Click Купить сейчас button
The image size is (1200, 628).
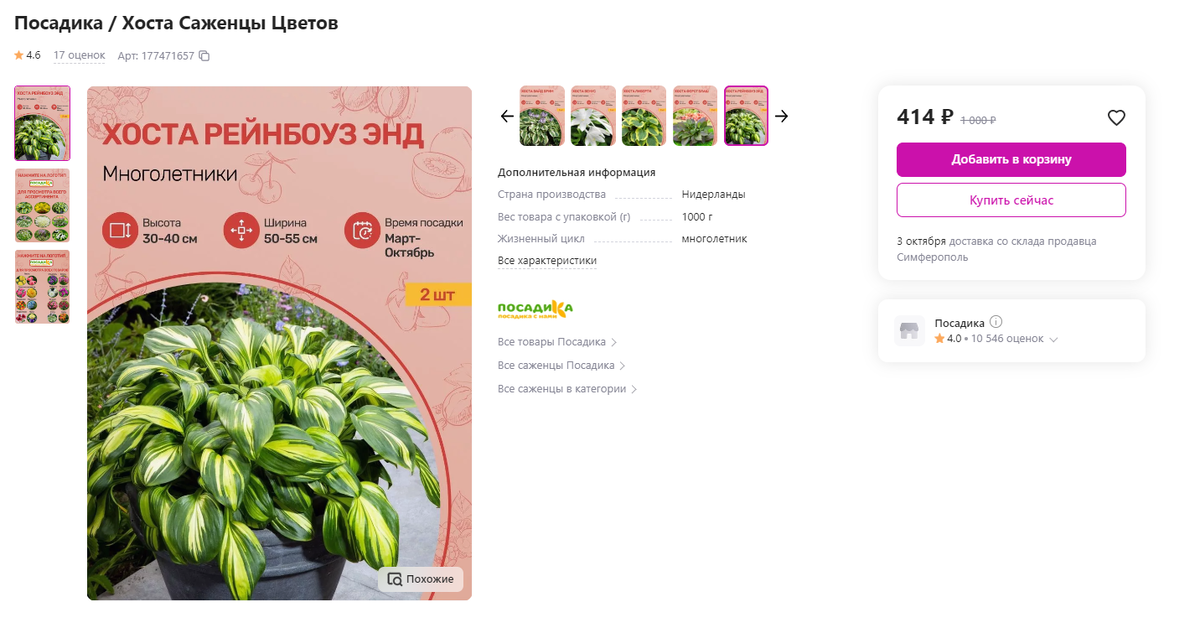coord(1011,200)
